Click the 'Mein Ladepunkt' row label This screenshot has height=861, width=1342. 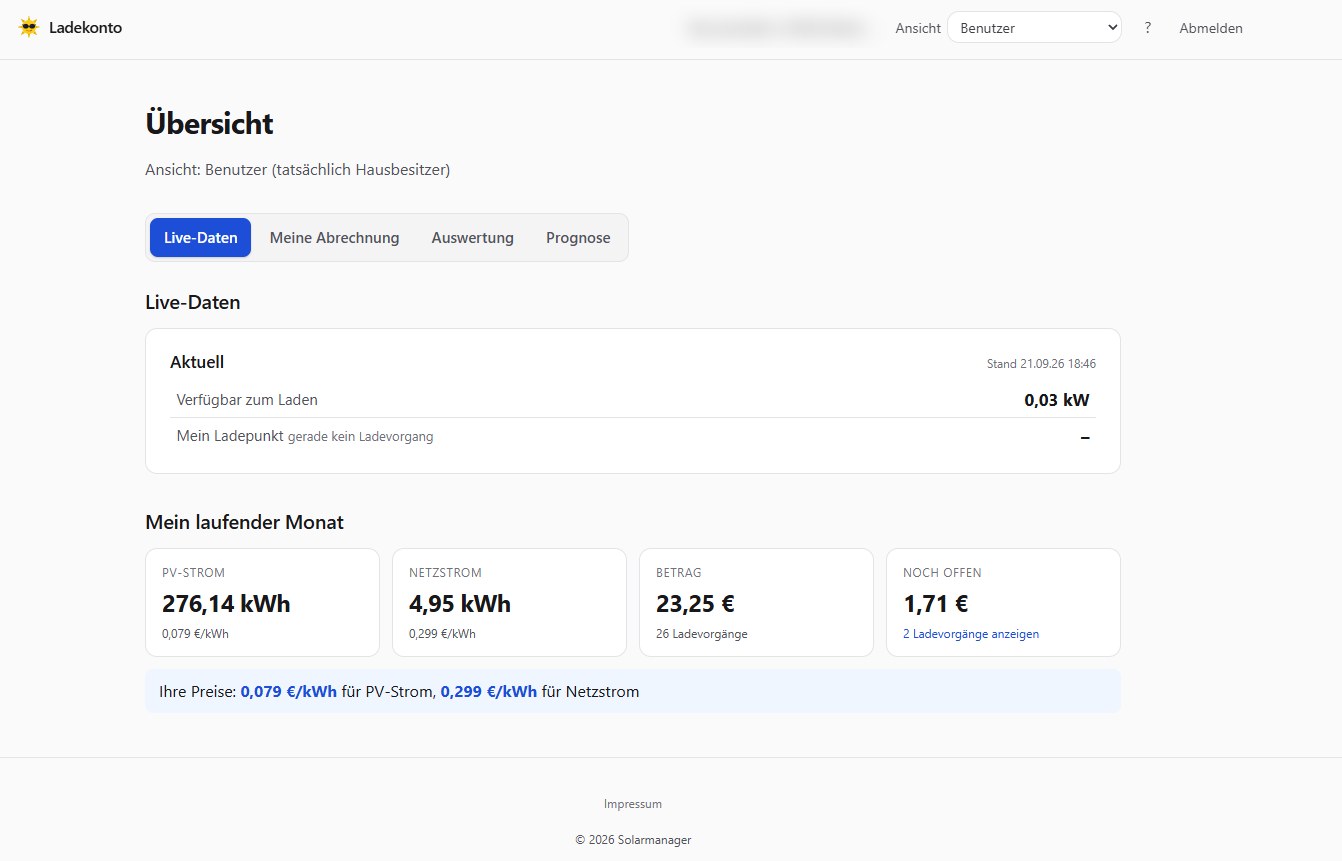coord(230,436)
